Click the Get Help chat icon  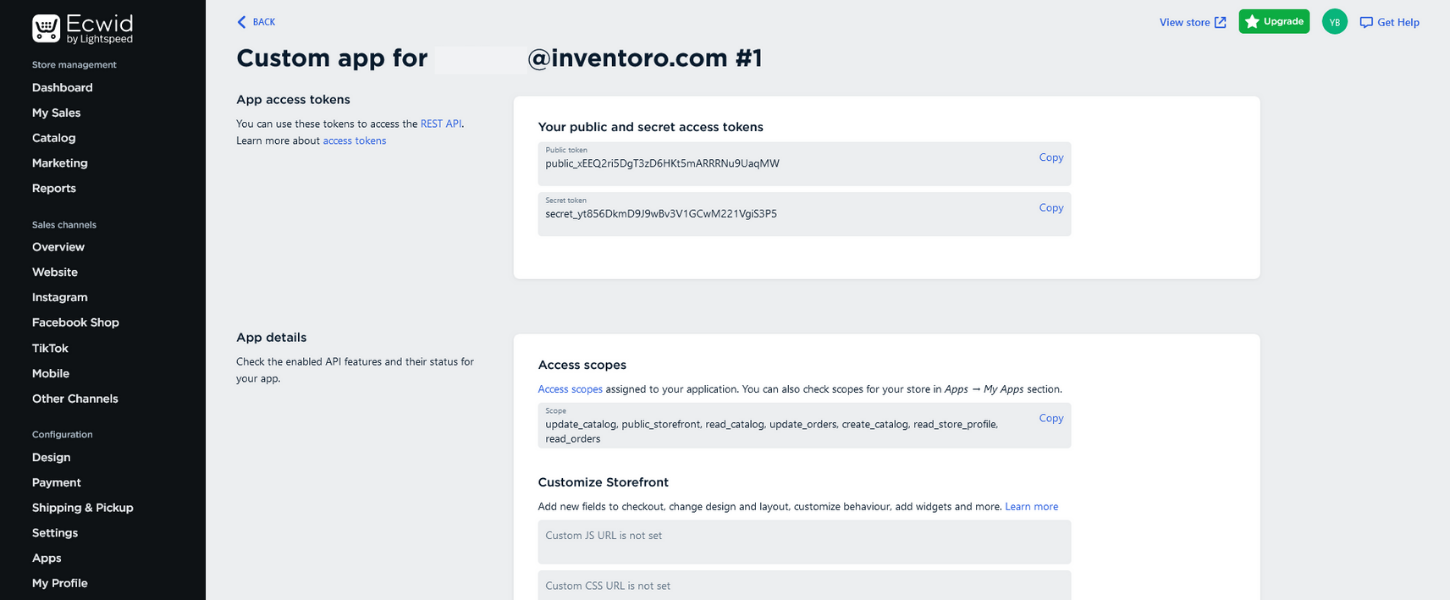1366,22
